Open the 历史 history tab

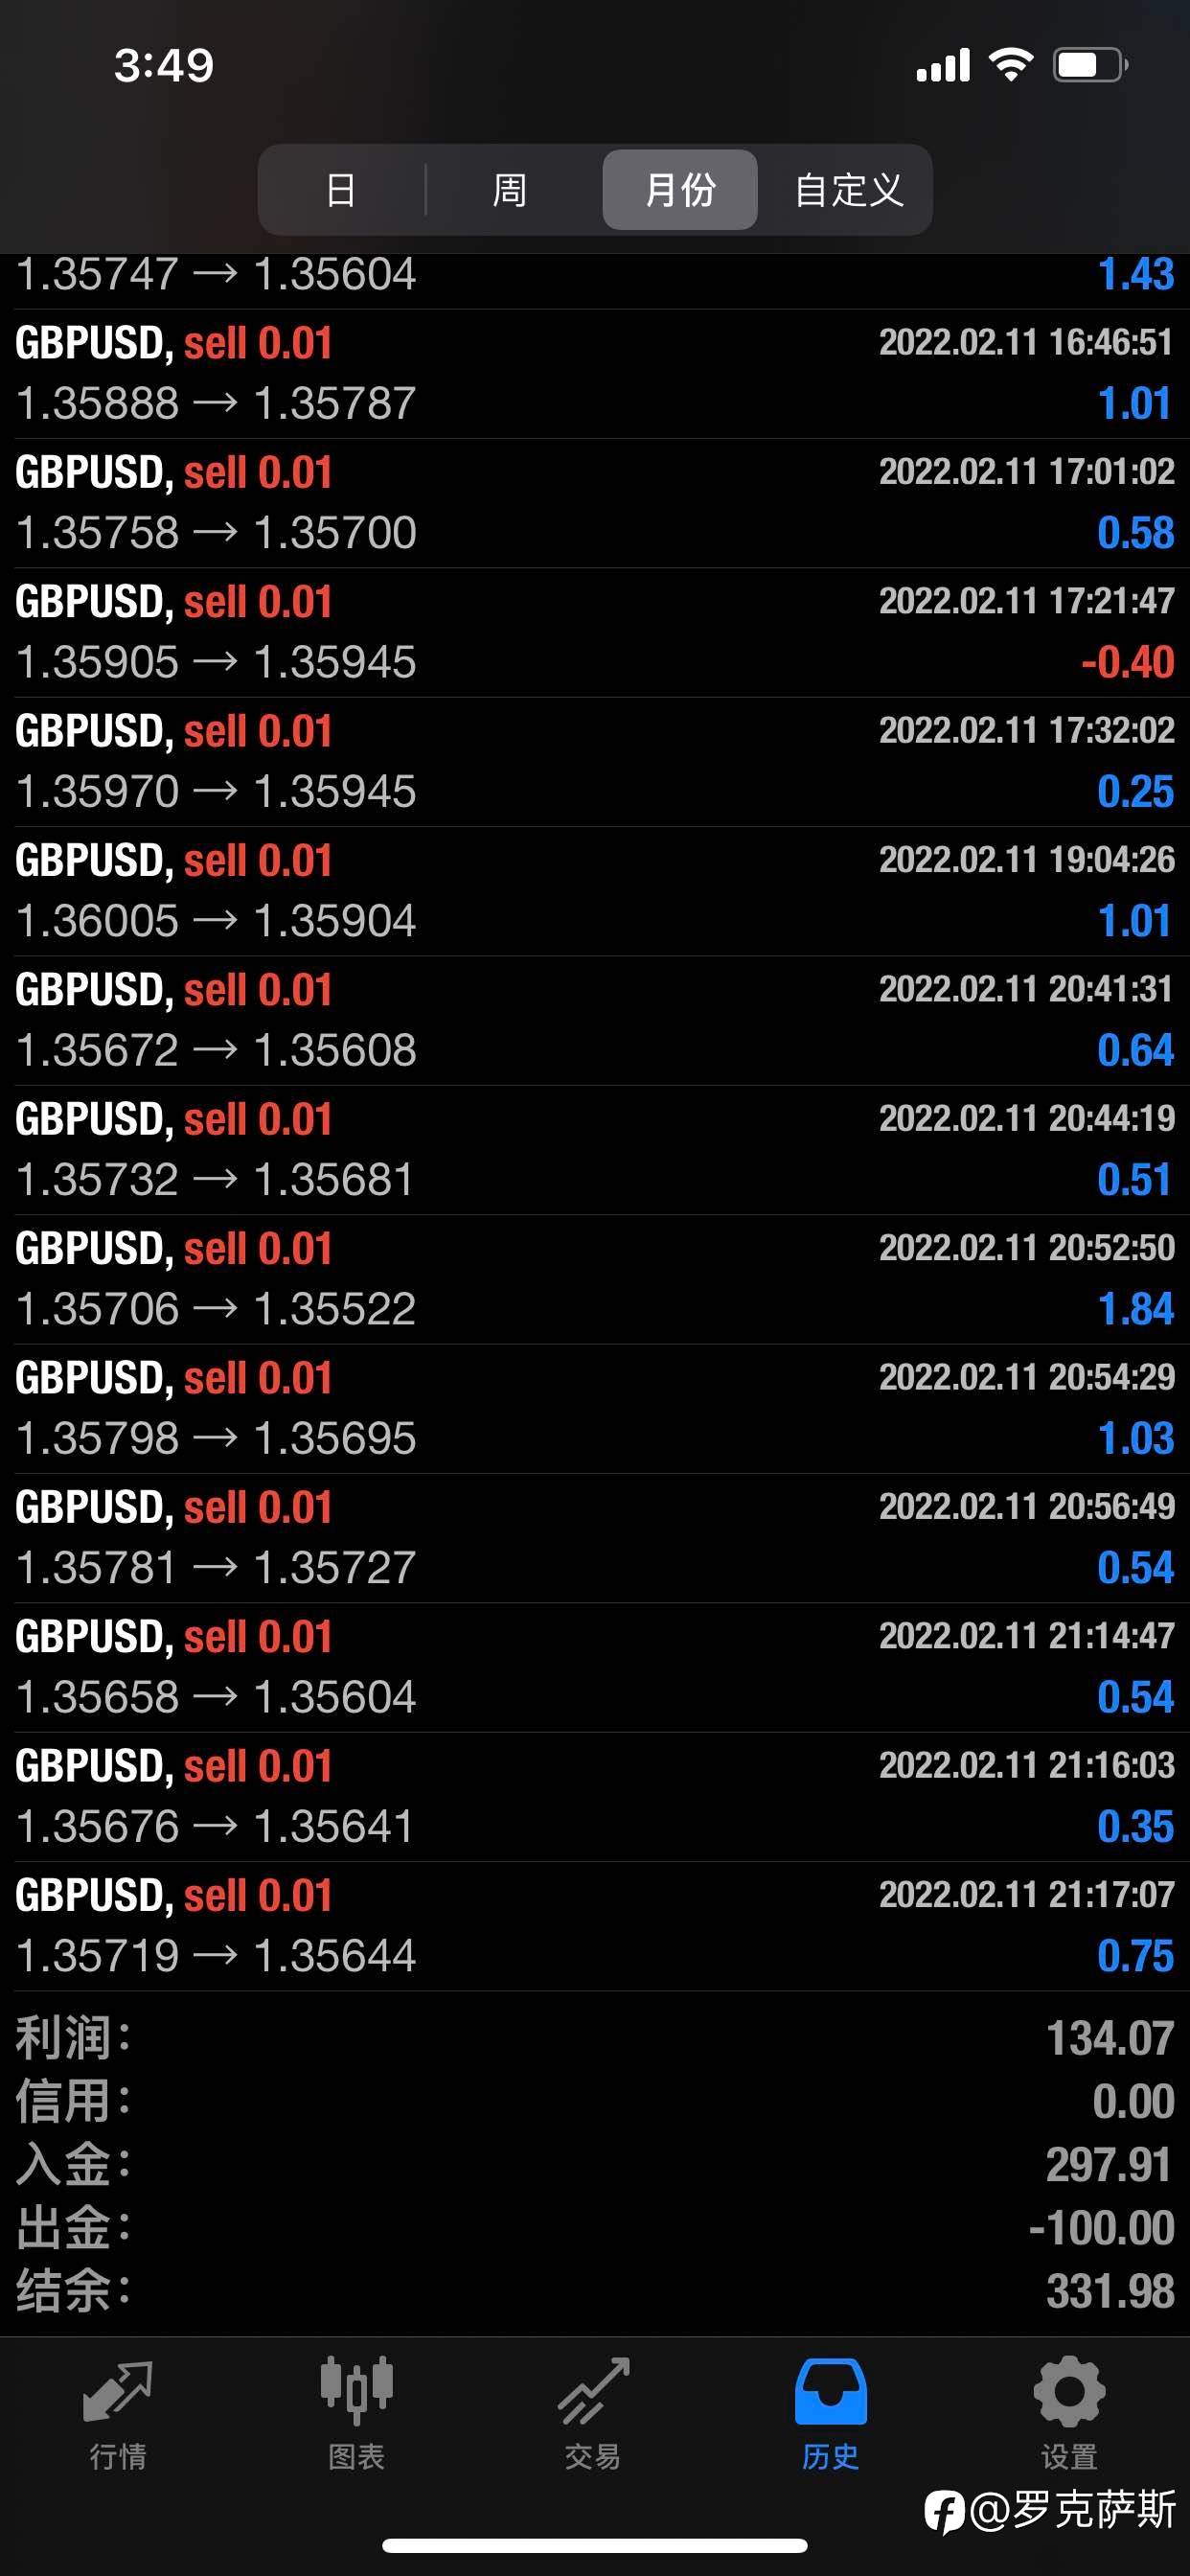coord(830,2414)
